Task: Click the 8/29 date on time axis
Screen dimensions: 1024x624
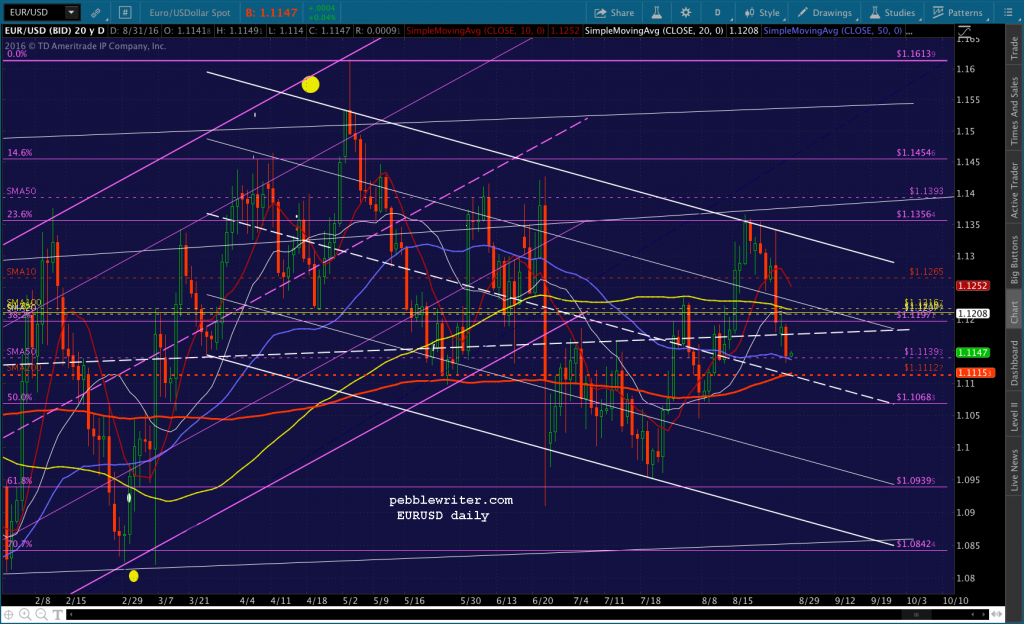Action: tap(808, 601)
